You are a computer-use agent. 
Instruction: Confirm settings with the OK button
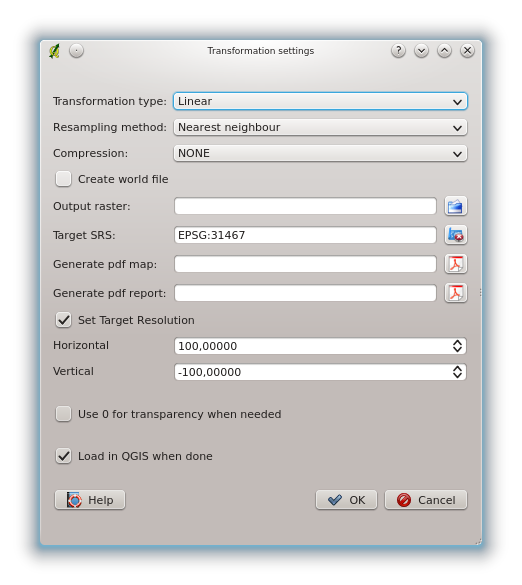coord(346,500)
